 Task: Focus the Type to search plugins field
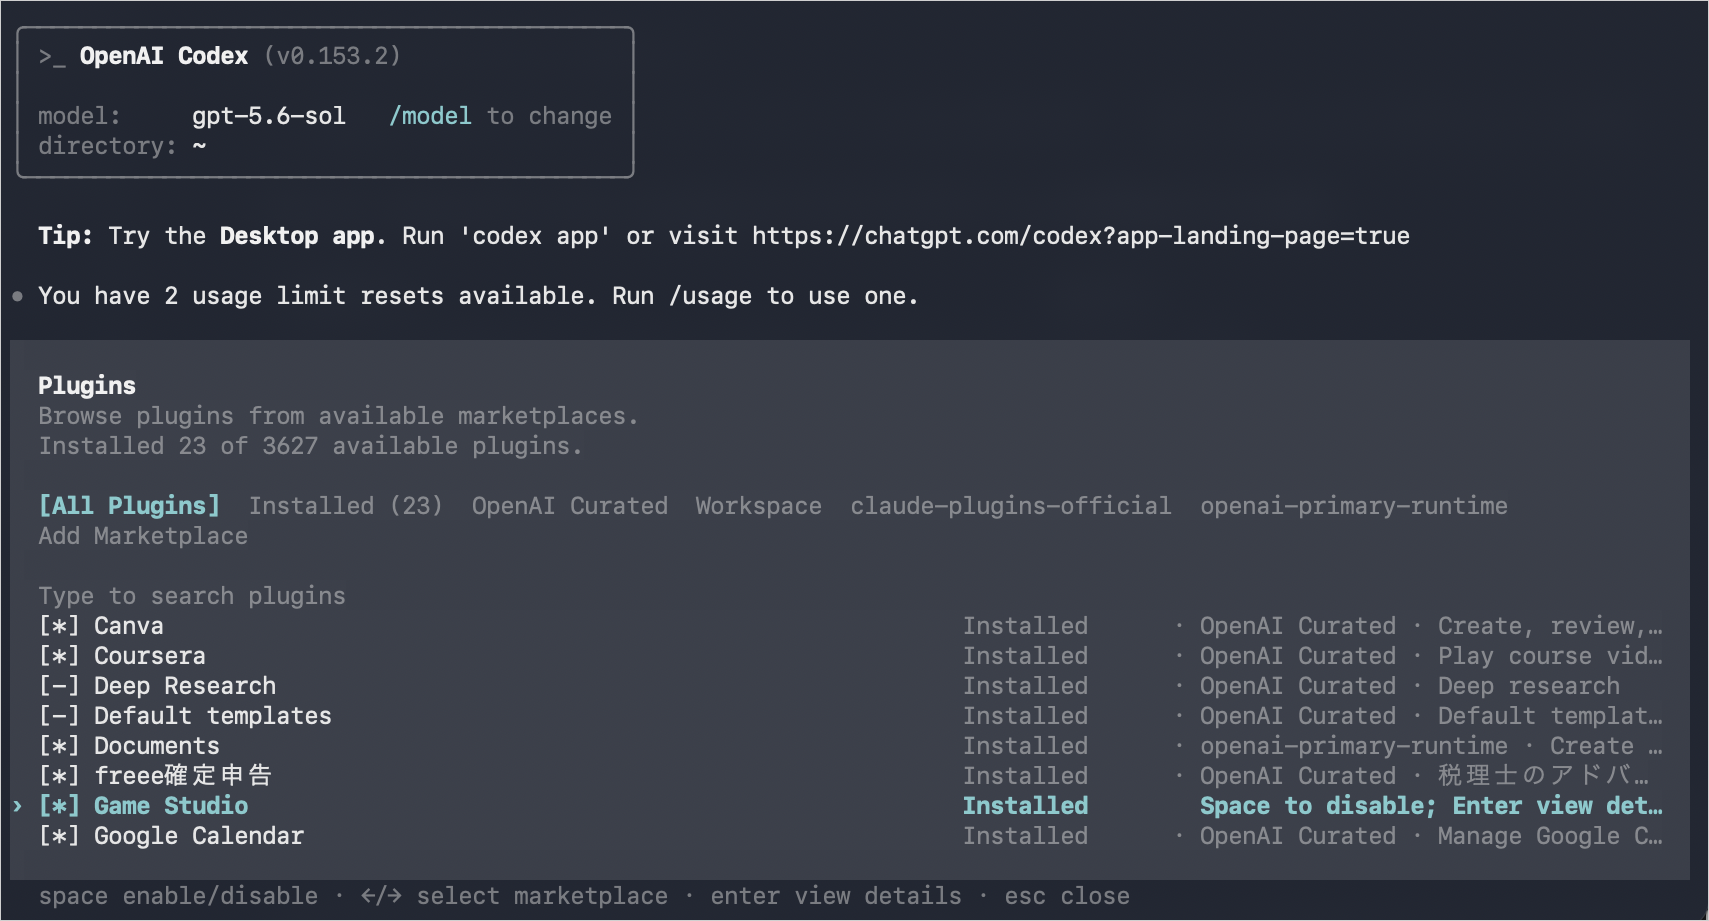pos(192,596)
